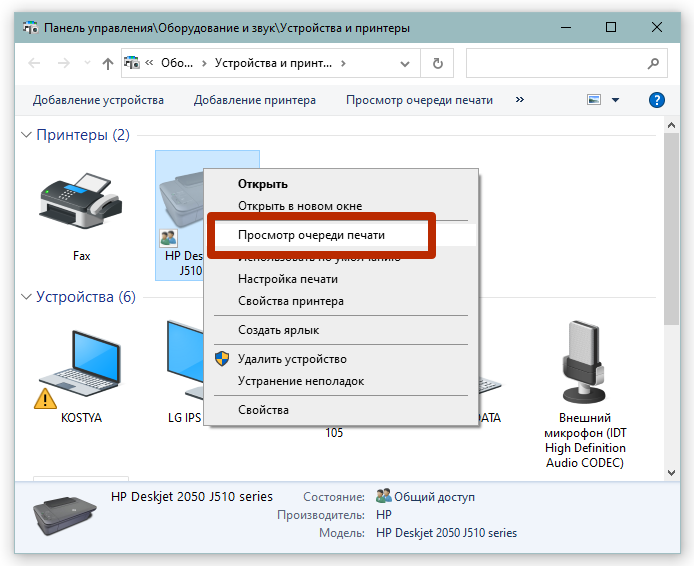Click the scrollbar down arrow
The width and height of the screenshot is (694, 566).
pos(671,473)
